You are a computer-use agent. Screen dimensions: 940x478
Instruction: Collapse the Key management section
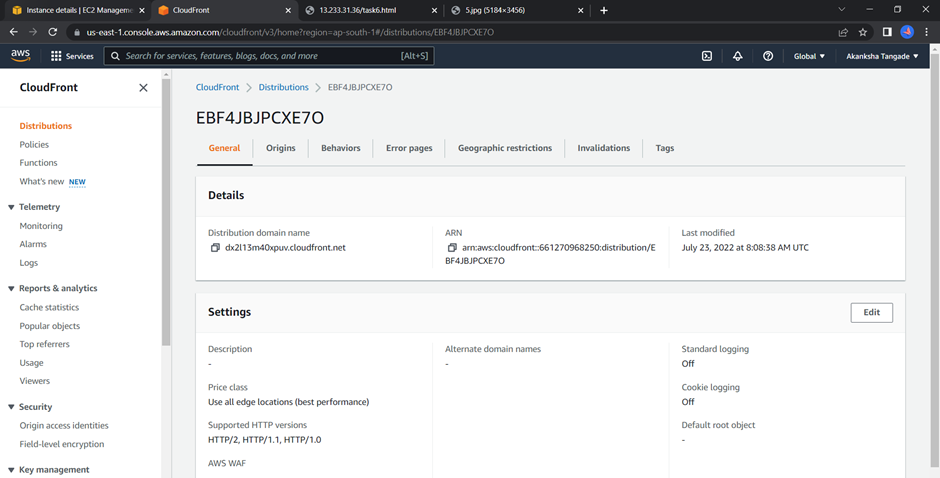(x=11, y=470)
